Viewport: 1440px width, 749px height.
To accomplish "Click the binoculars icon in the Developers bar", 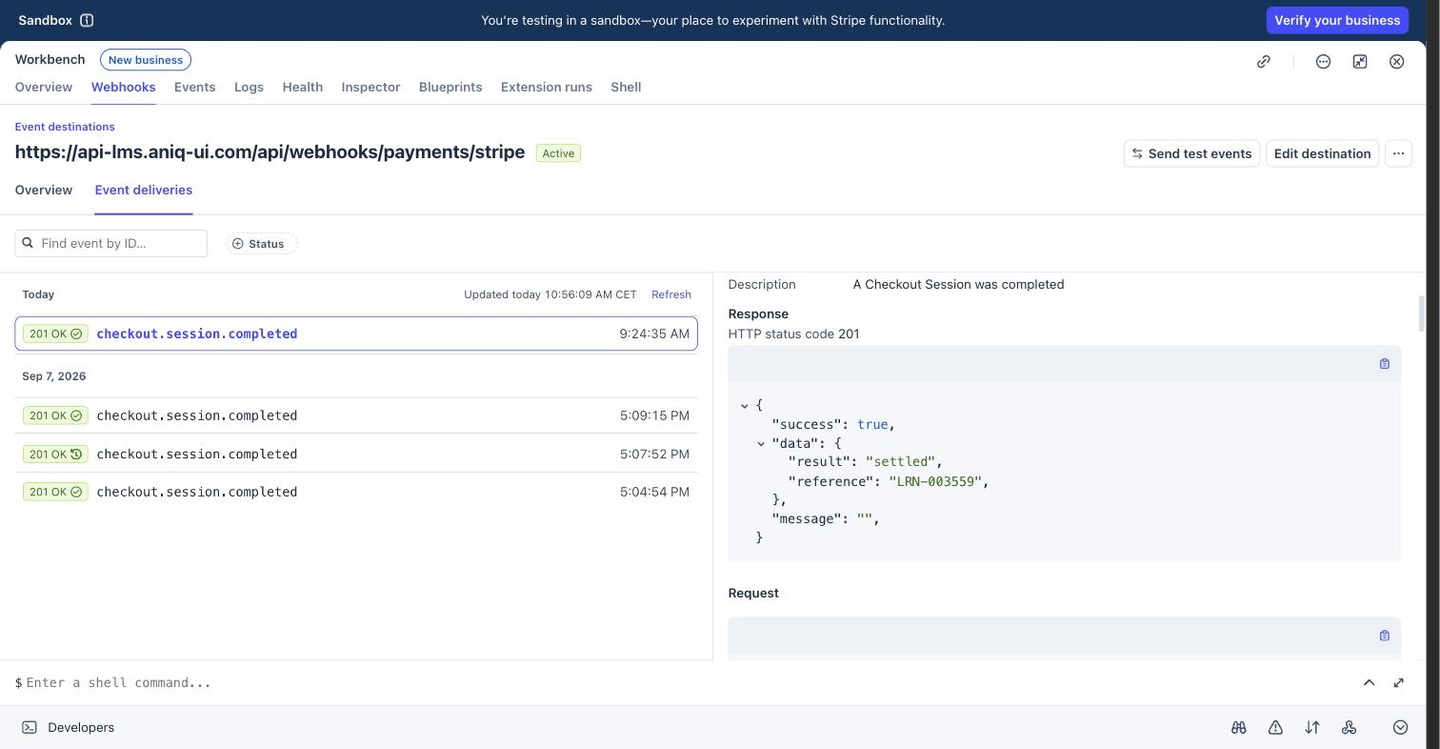I will click(x=1239, y=727).
